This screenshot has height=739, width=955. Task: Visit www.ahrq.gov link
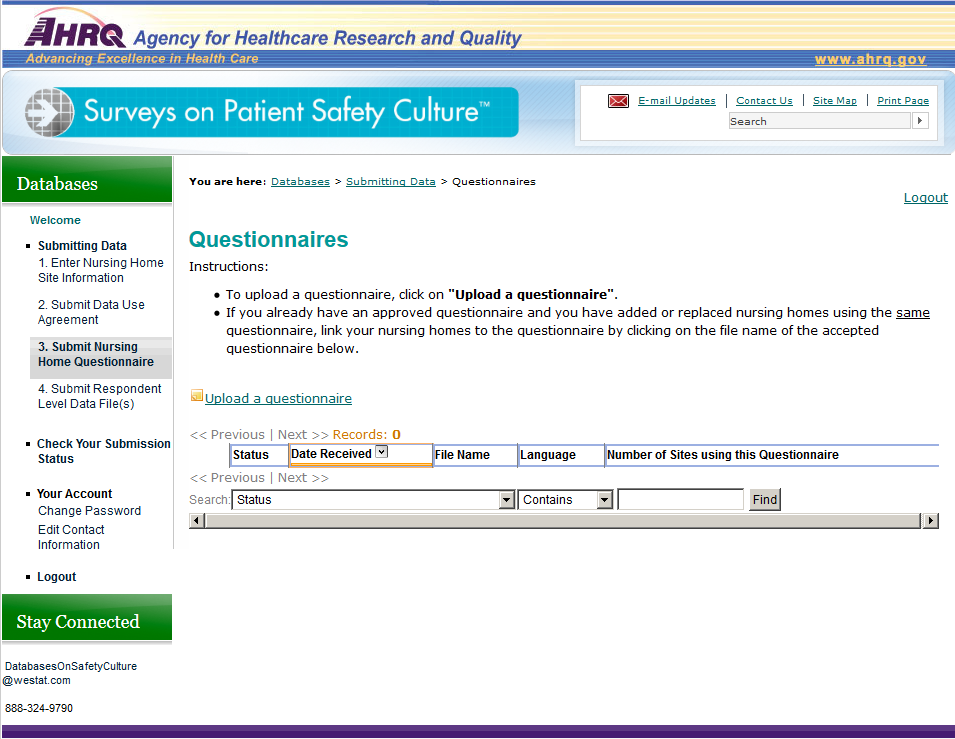click(870, 59)
